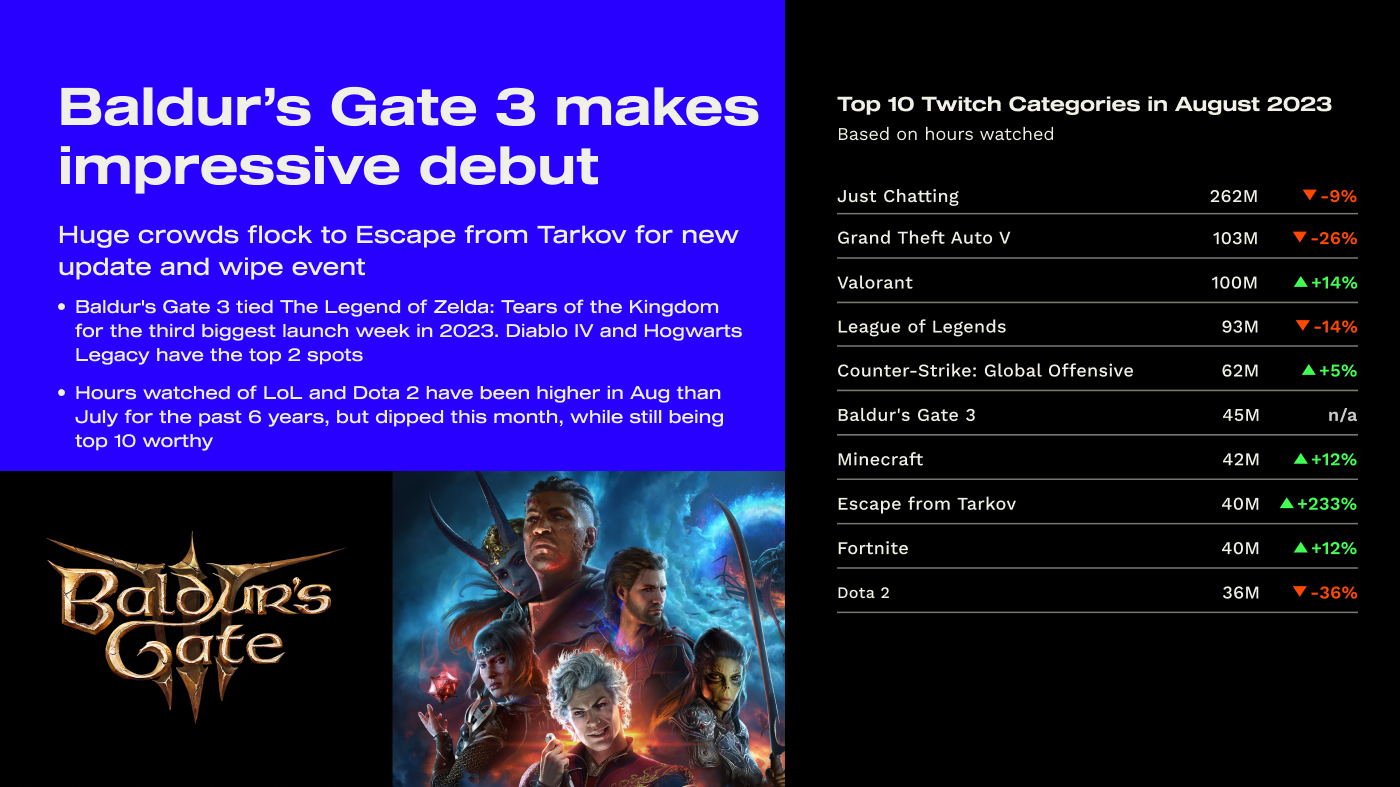
Task: Click the green up arrow beside +233%
Action: pyautogui.click(x=1287, y=504)
